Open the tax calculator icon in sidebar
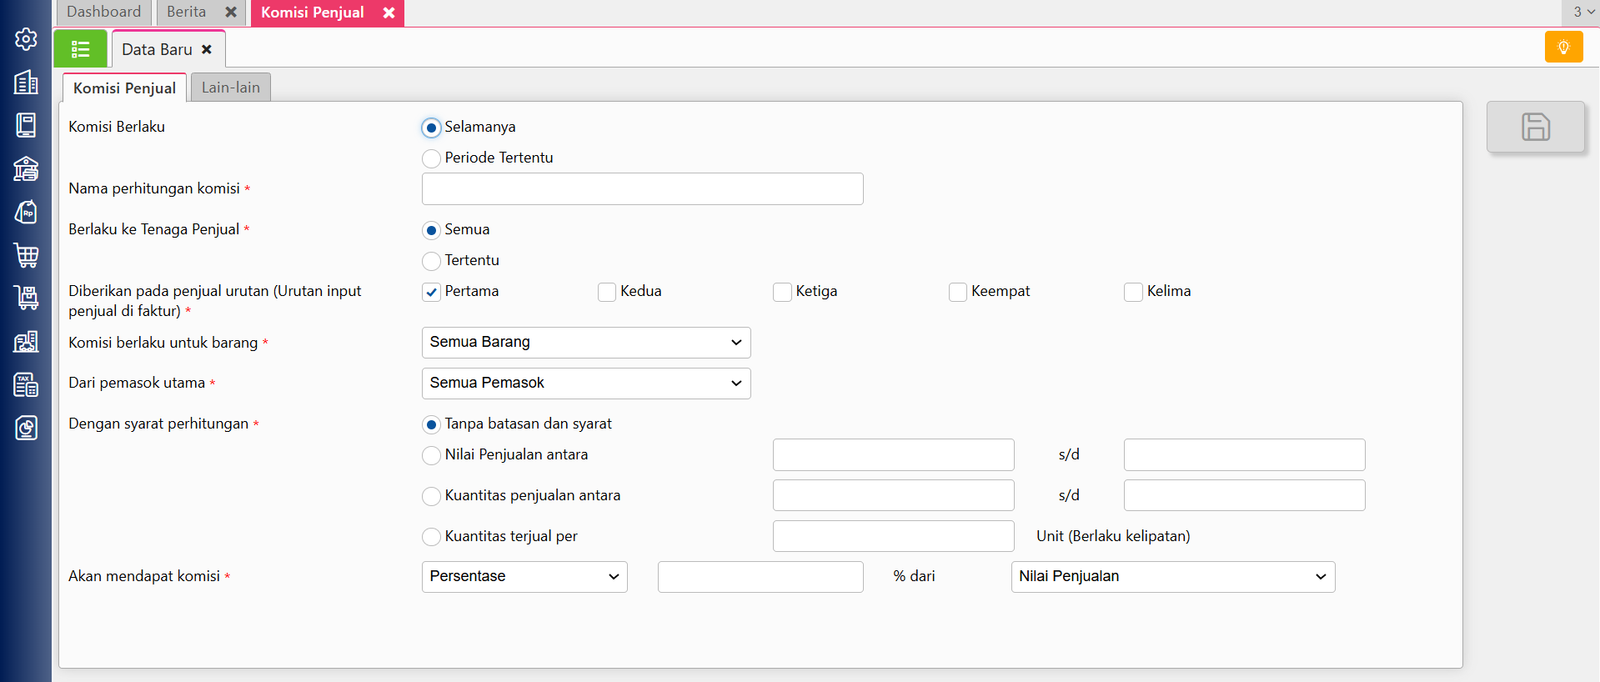The image size is (1600, 682). tap(26, 385)
